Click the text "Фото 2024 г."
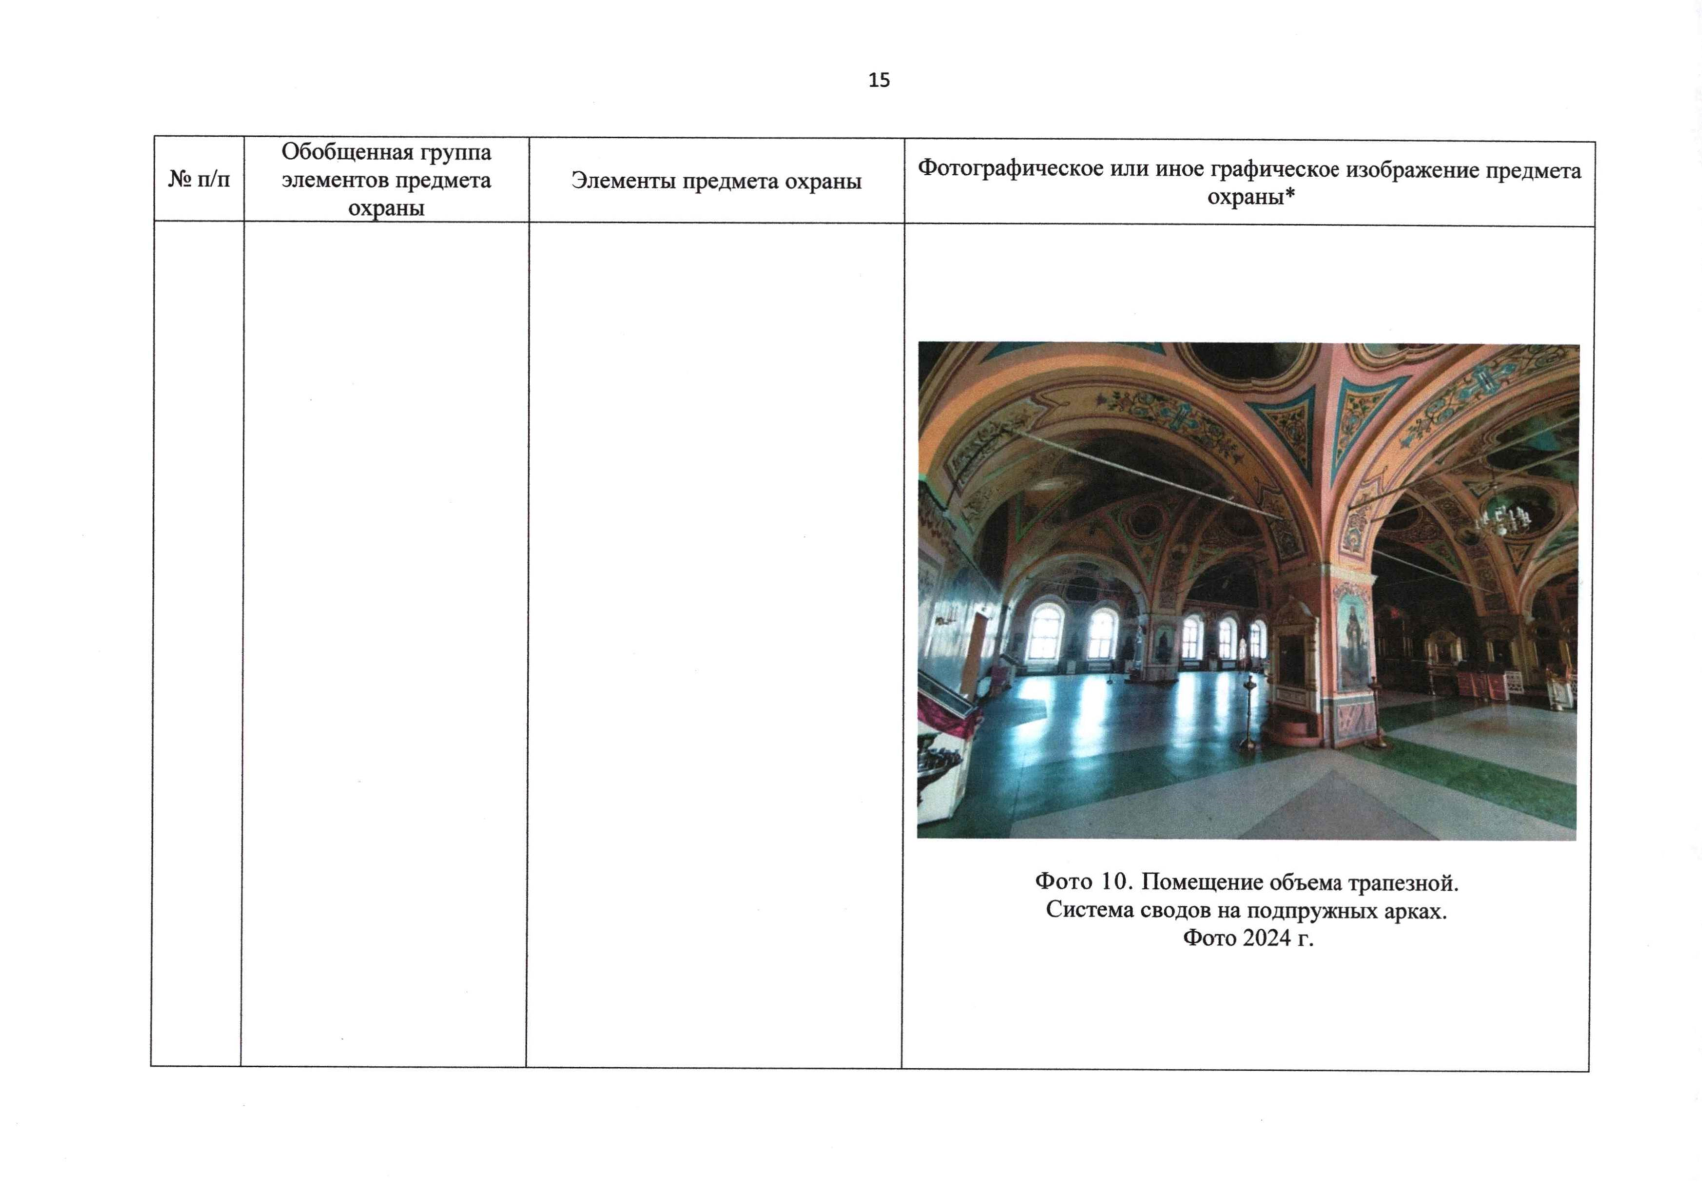The width and height of the screenshot is (1702, 1200). [x=1247, y=938]
